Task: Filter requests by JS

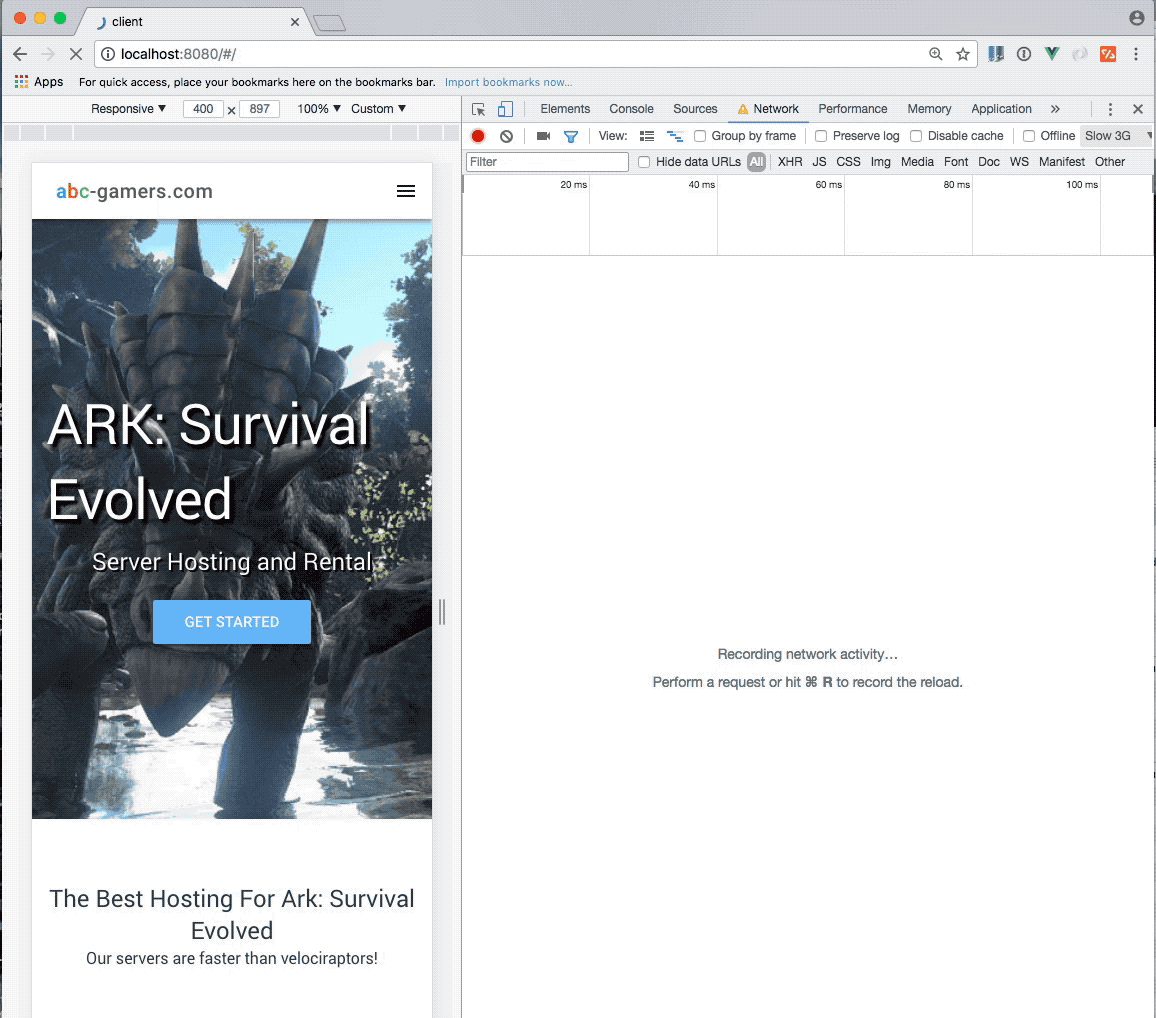Action: [819, 161]
